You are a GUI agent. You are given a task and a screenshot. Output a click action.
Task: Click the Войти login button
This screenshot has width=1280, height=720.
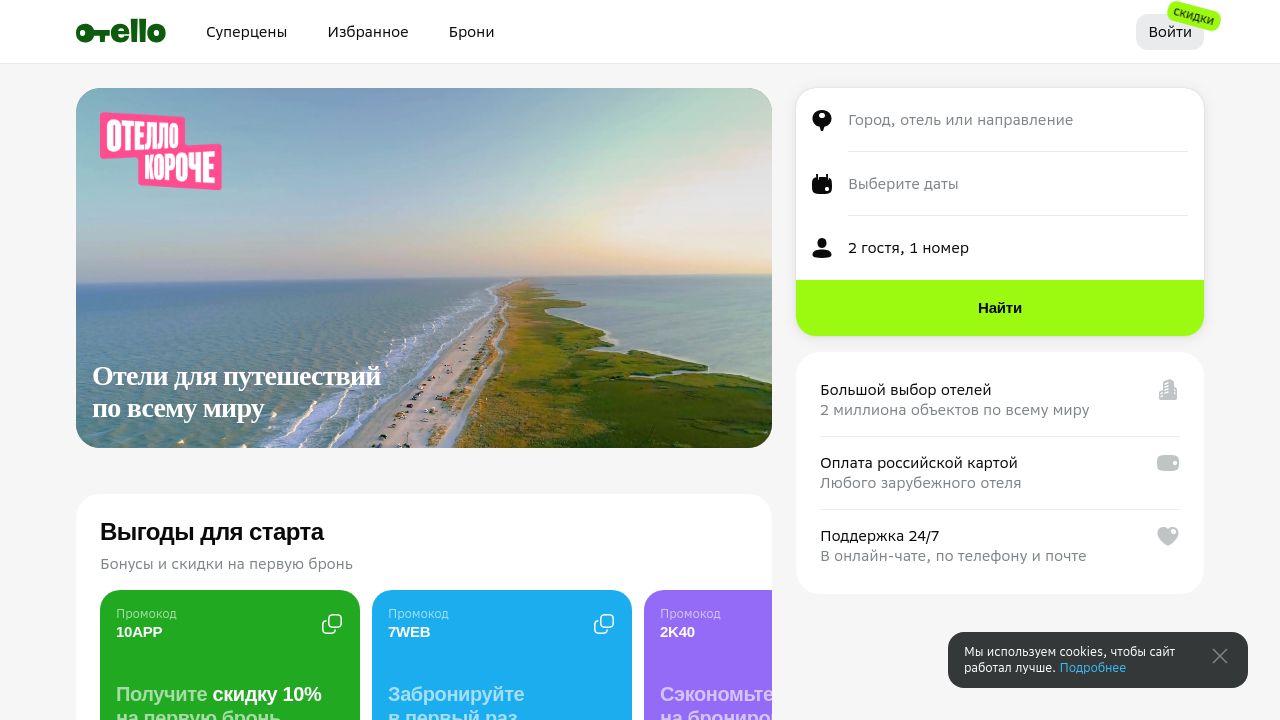pyautogui.click(x=1170, y=32)
